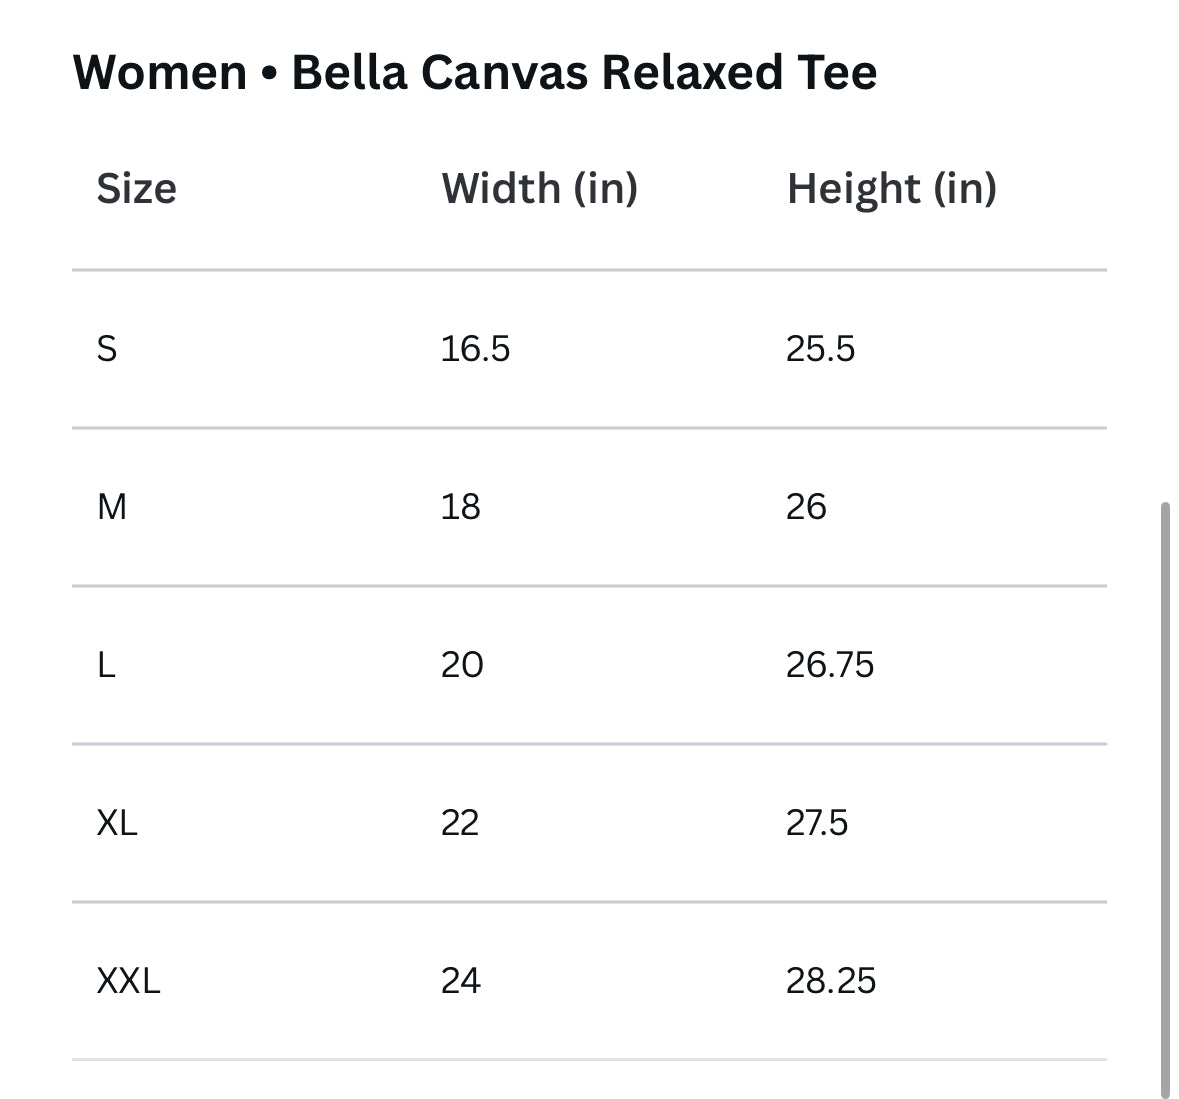Image resolution: width=1179 pixels, height=1099 pixels.
Task: Click the 25.5 height value
Action: coord(820,349)
